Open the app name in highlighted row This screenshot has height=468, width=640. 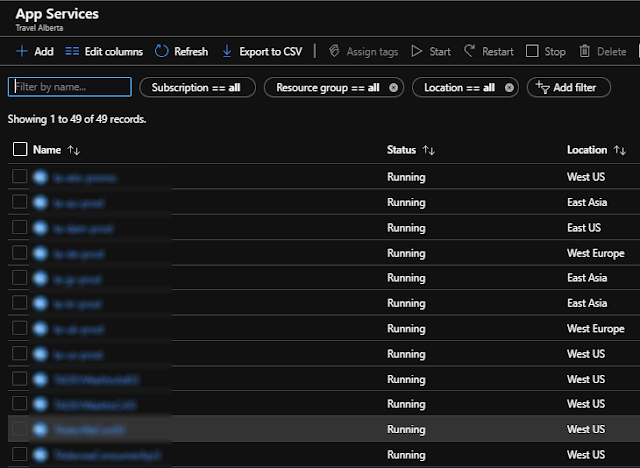click(89, 430)
